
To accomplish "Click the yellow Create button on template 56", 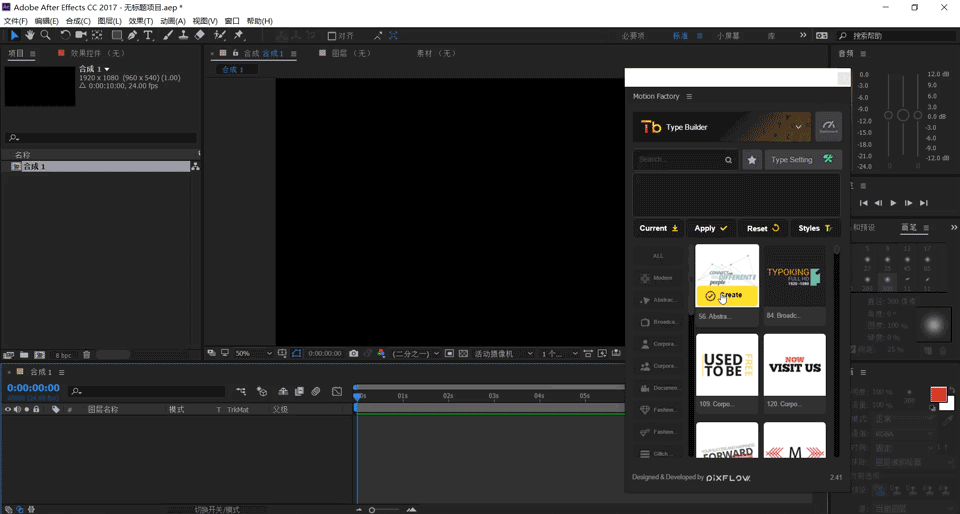I will click(727, 296).
